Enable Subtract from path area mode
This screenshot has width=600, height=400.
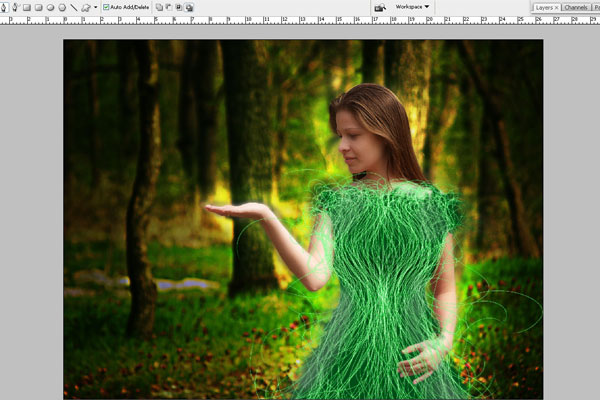pos(169,7)
